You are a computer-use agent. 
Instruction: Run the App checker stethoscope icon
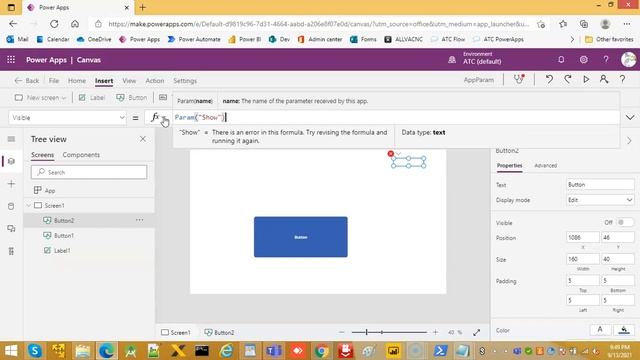coord(519,79)
